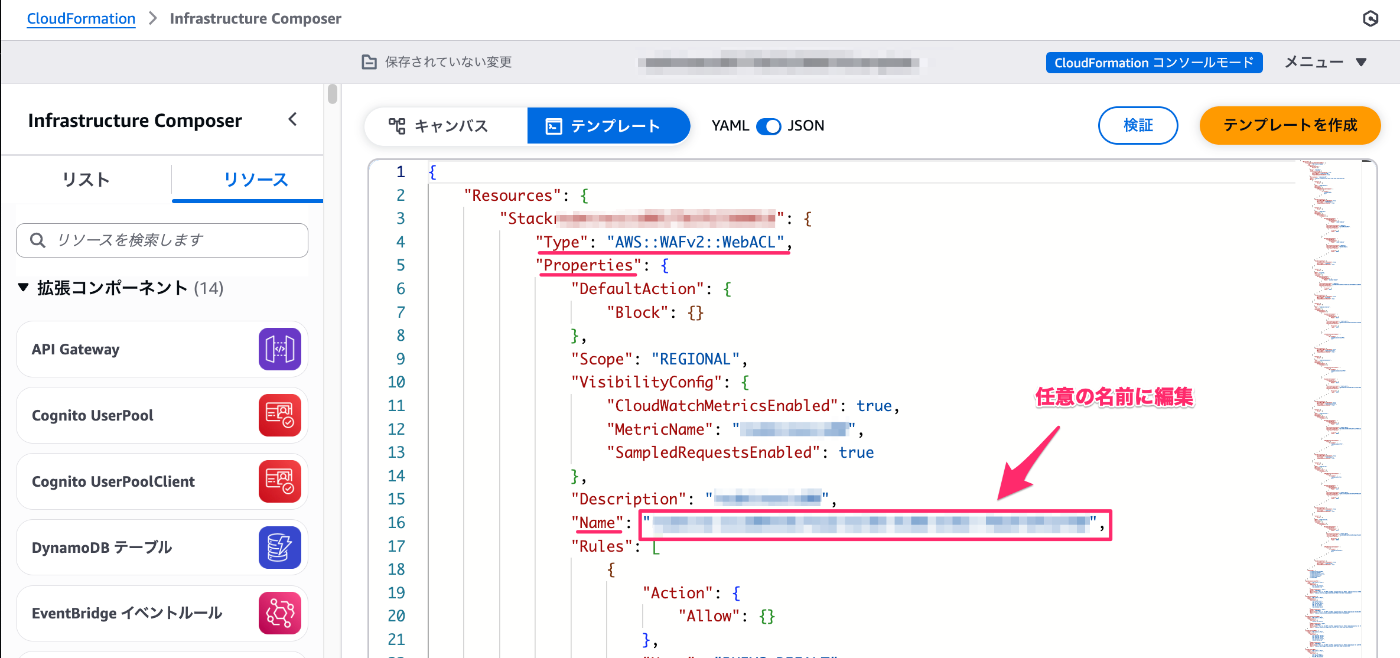Viewport: 1400px width, 658px height.
Task: Click the "CloudWatchMetricsEnabled" key
Action: coord(722,406)
